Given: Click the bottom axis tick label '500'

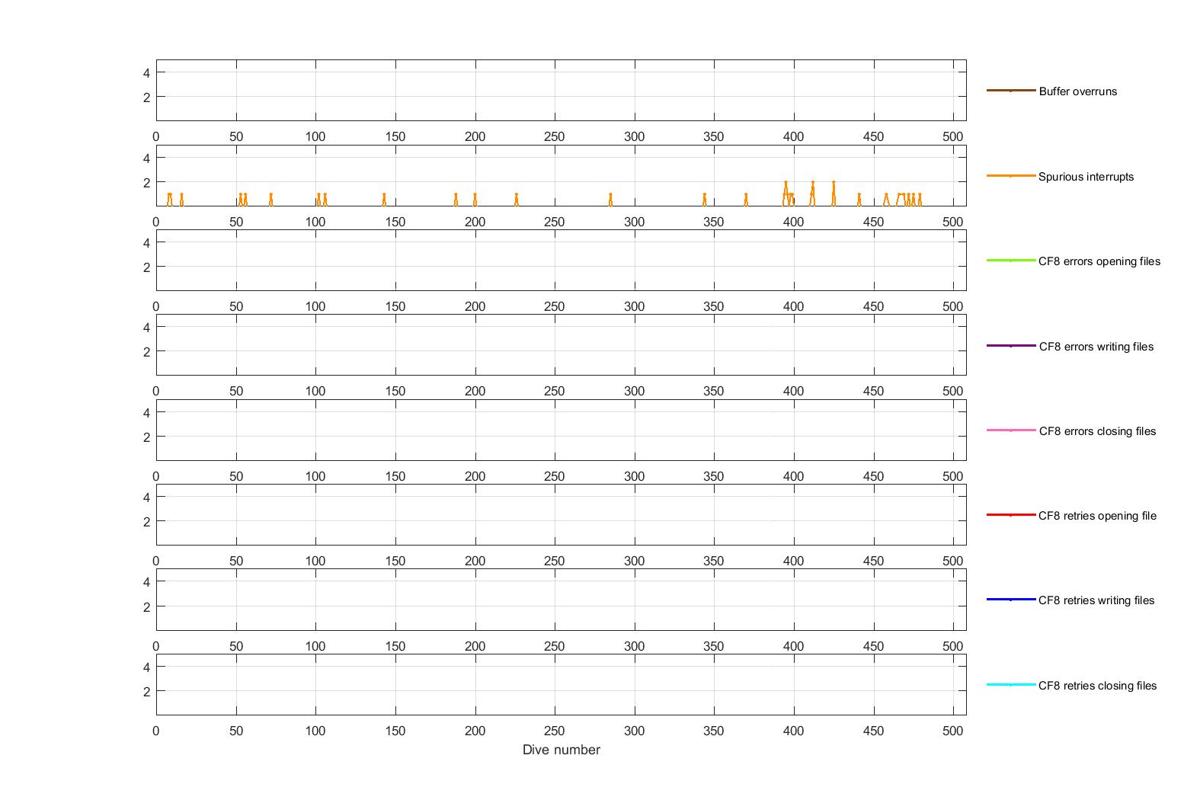Looking at the screenshot, I should [953, 731].
